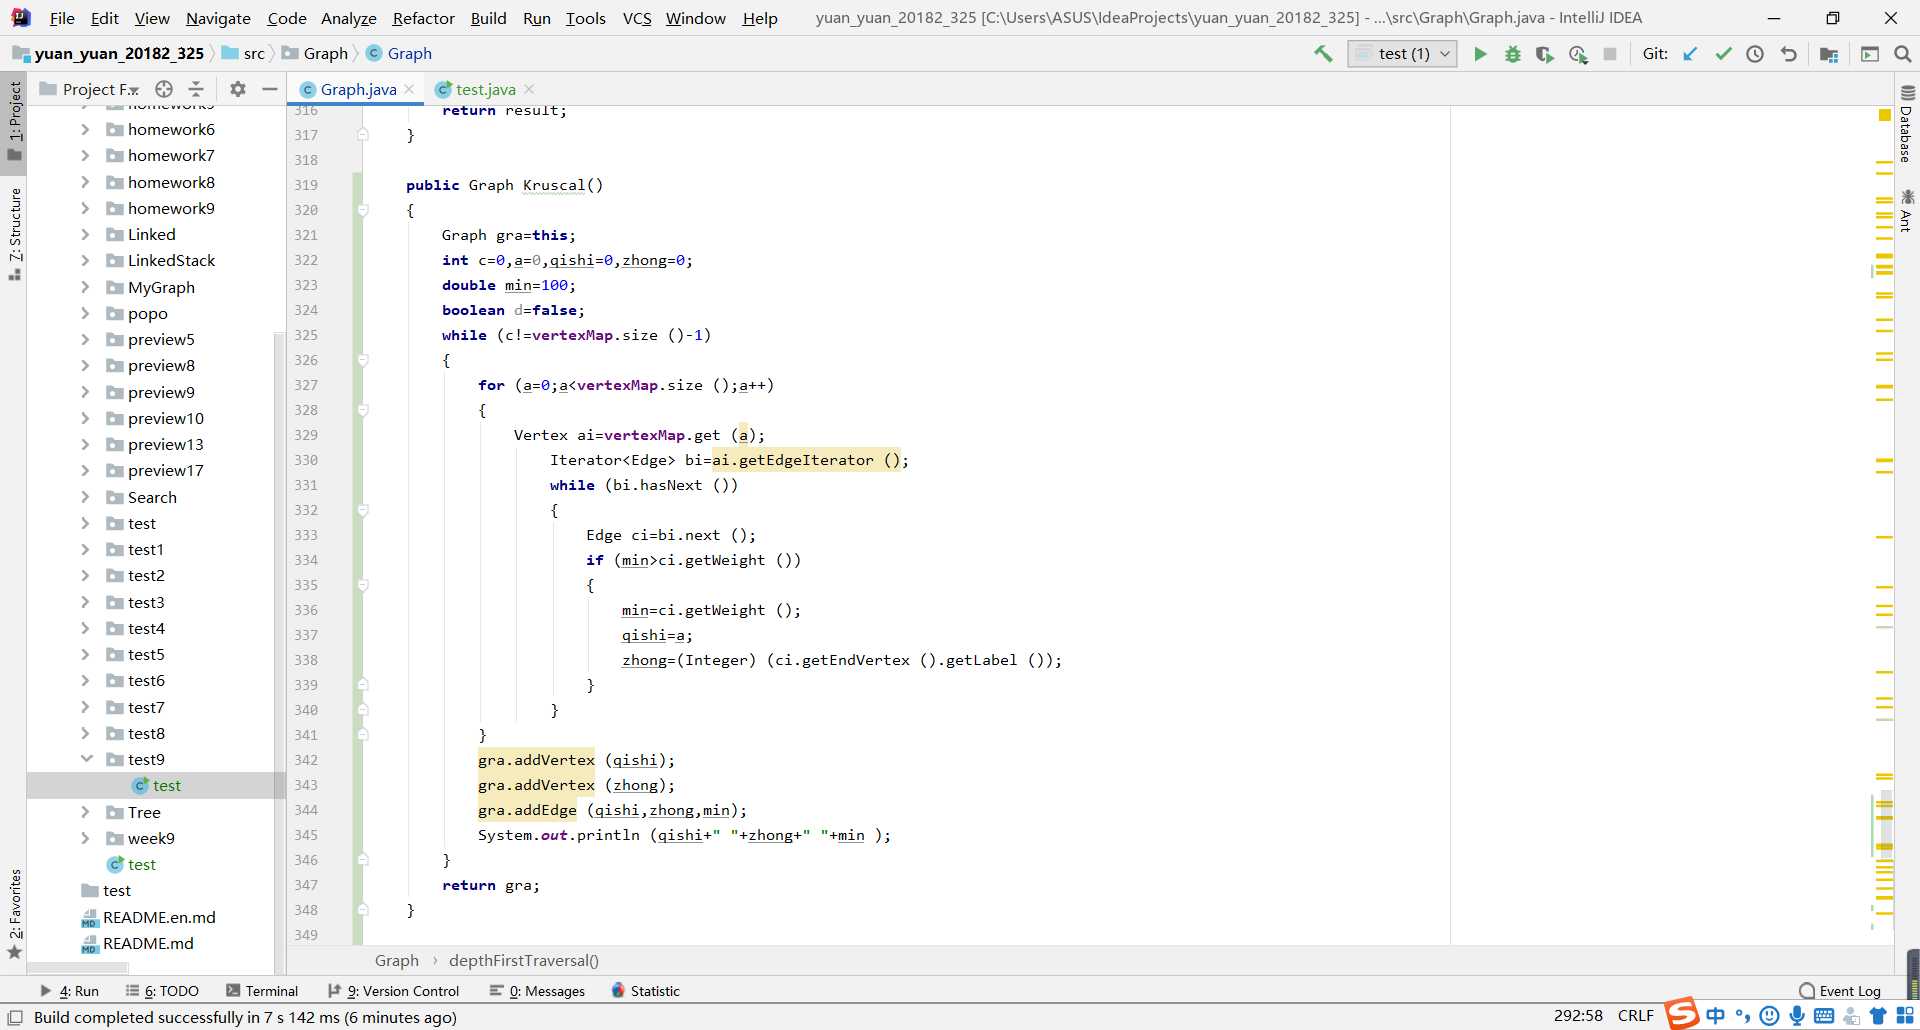Image resolution: width=1920 pixels, height=1030 pixels.
Task: Fold the while block at line 326
Action: (363, 360)
